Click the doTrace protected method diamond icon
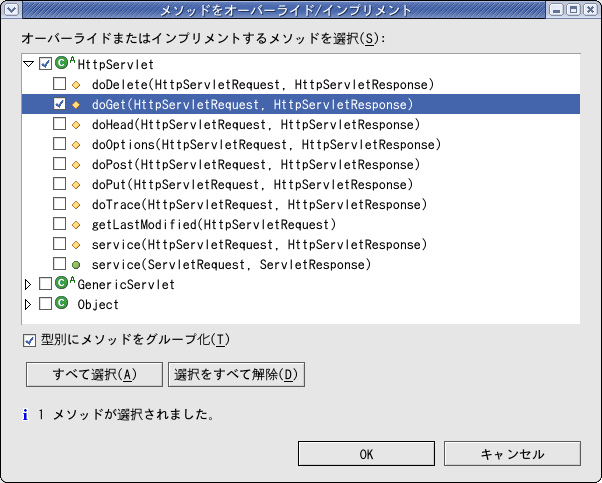602x483 pixels. (x=76, y=205)
